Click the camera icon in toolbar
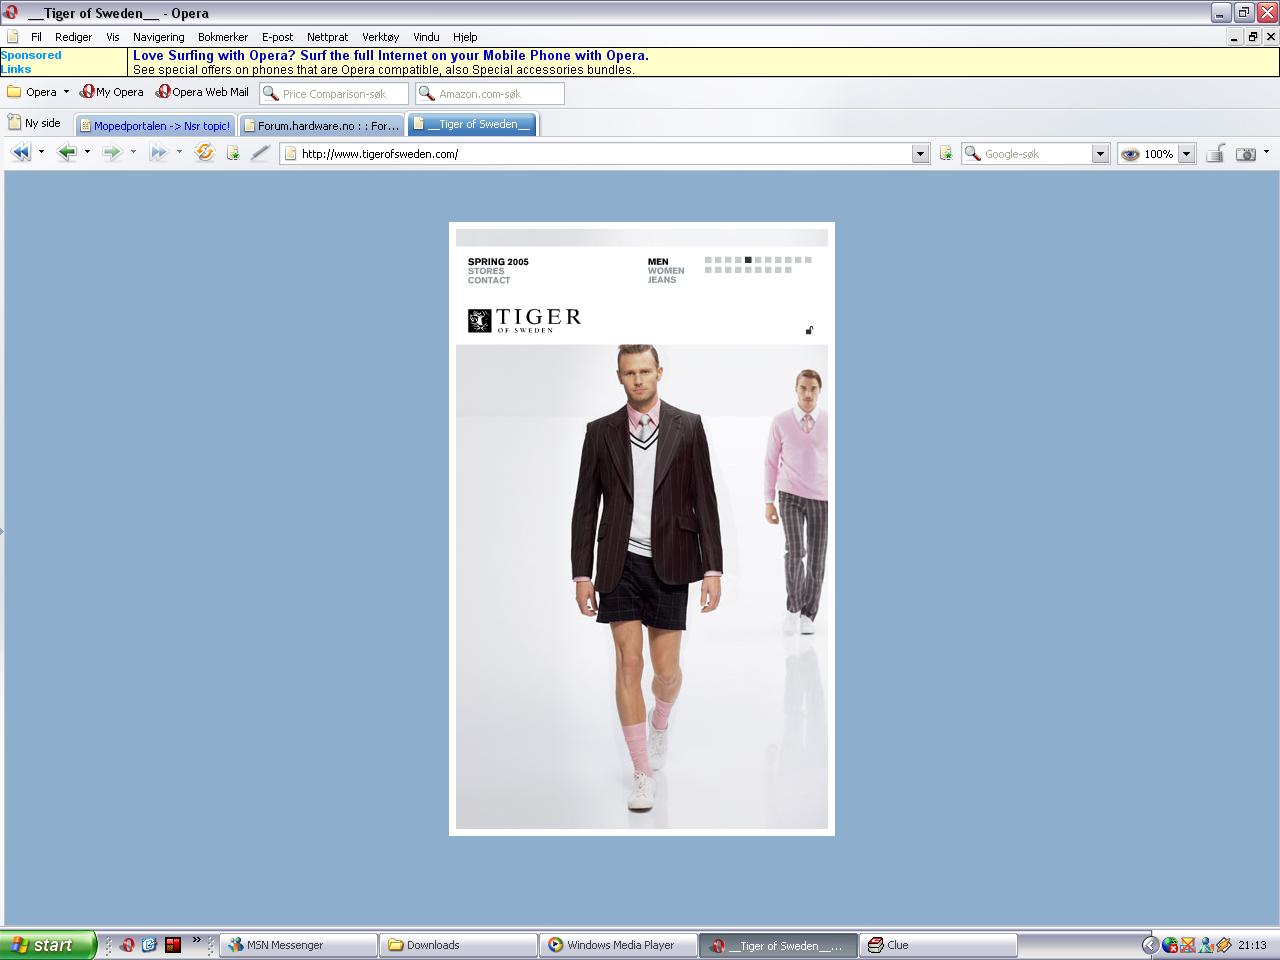 pyautogui.click(x=1246, y=154)
